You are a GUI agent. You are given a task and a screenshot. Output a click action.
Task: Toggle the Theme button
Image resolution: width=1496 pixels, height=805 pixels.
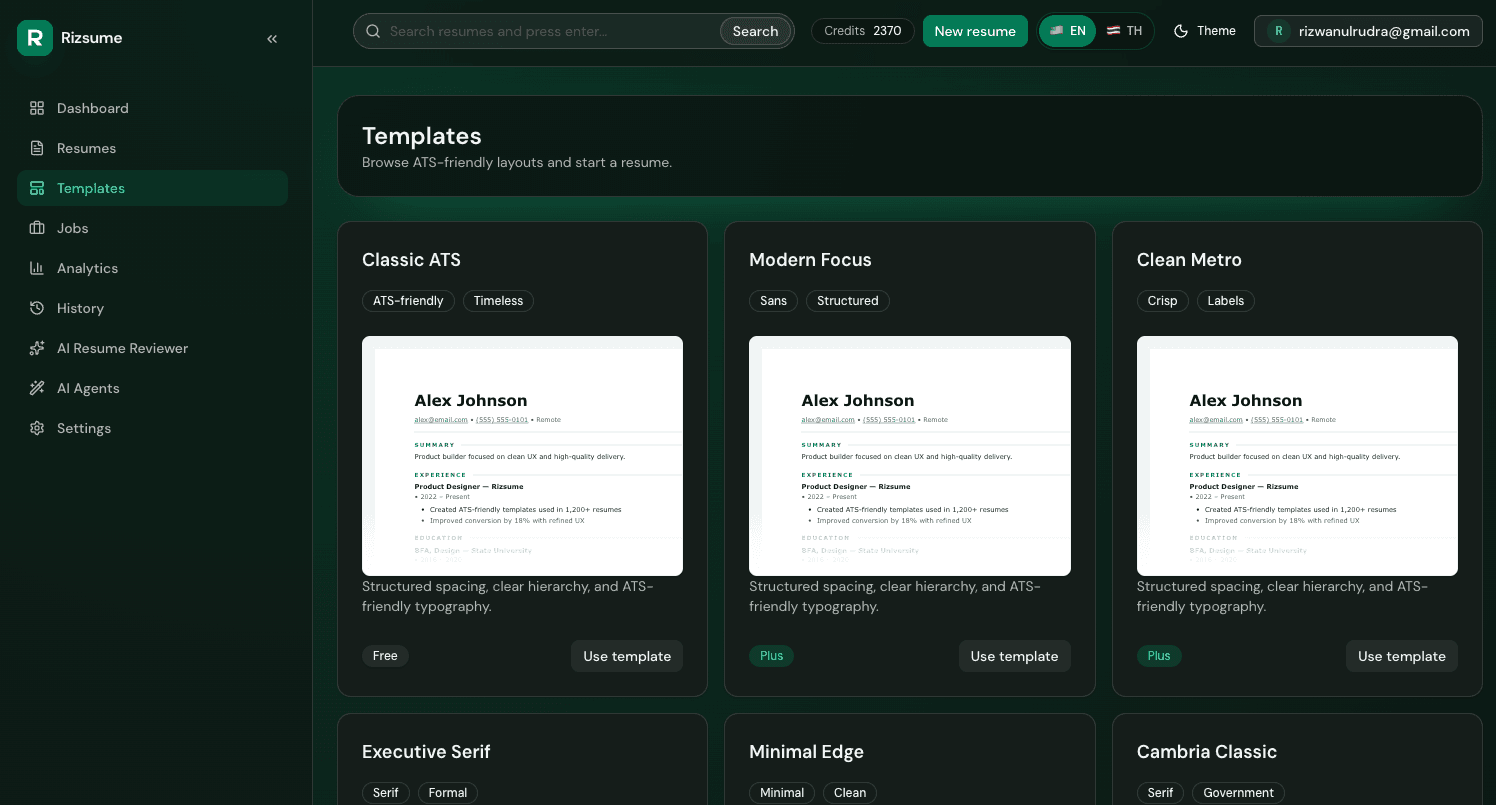click(x=1205, y=31)
